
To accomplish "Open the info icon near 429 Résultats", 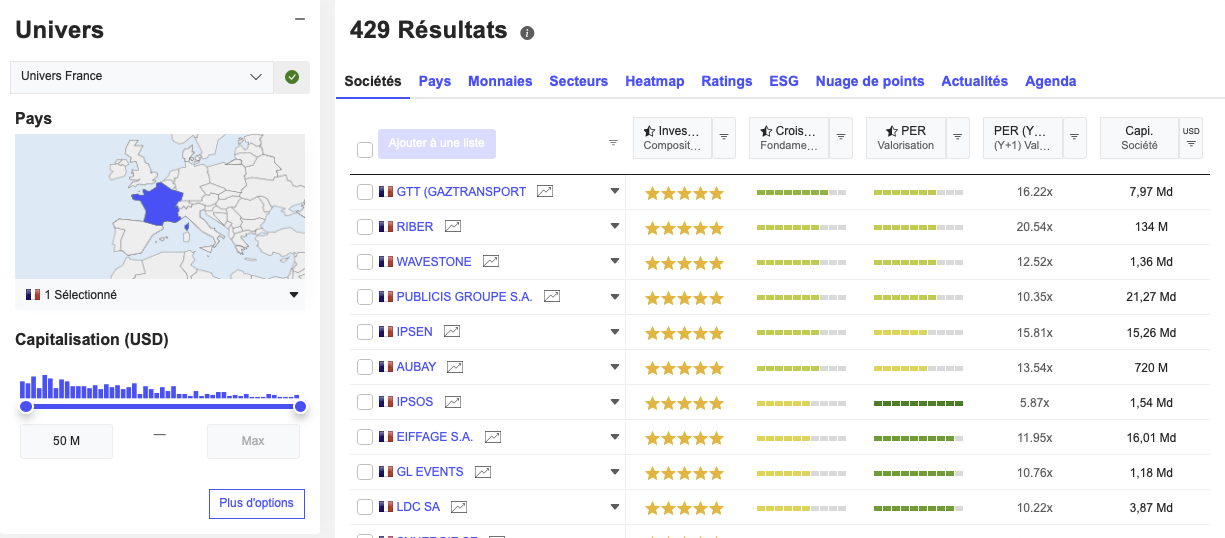I will [x=527, y=33].
